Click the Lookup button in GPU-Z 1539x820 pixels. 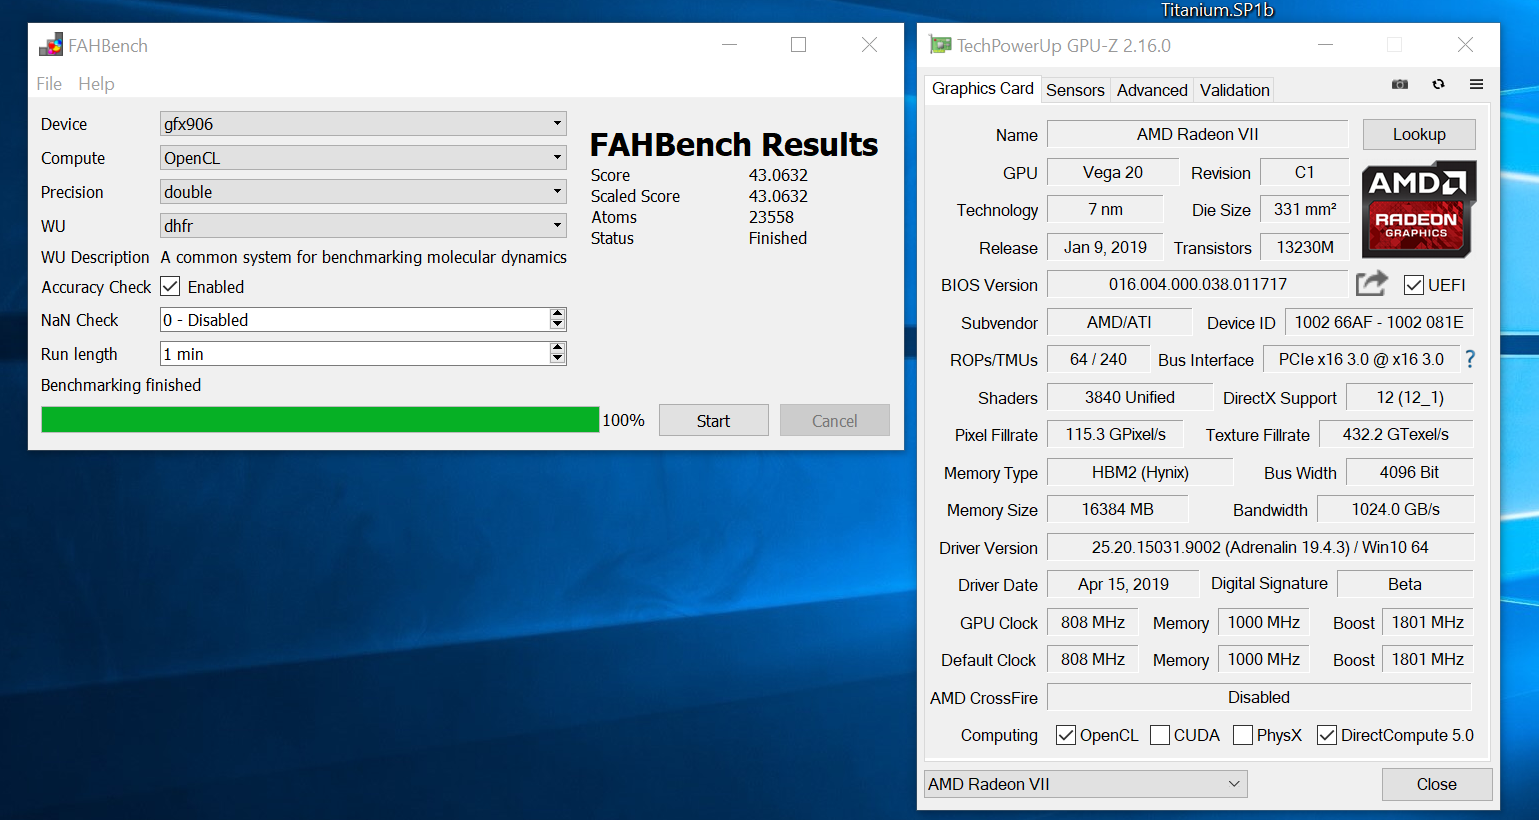click(x=1419, y=134)
